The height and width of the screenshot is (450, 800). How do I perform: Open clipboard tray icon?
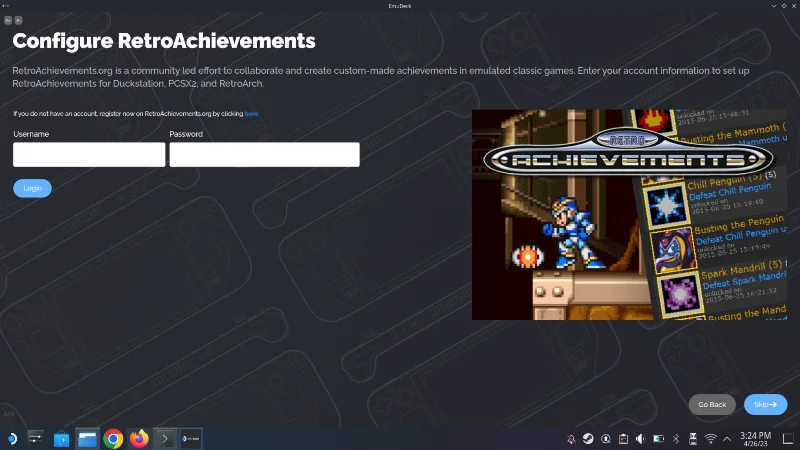623,439
